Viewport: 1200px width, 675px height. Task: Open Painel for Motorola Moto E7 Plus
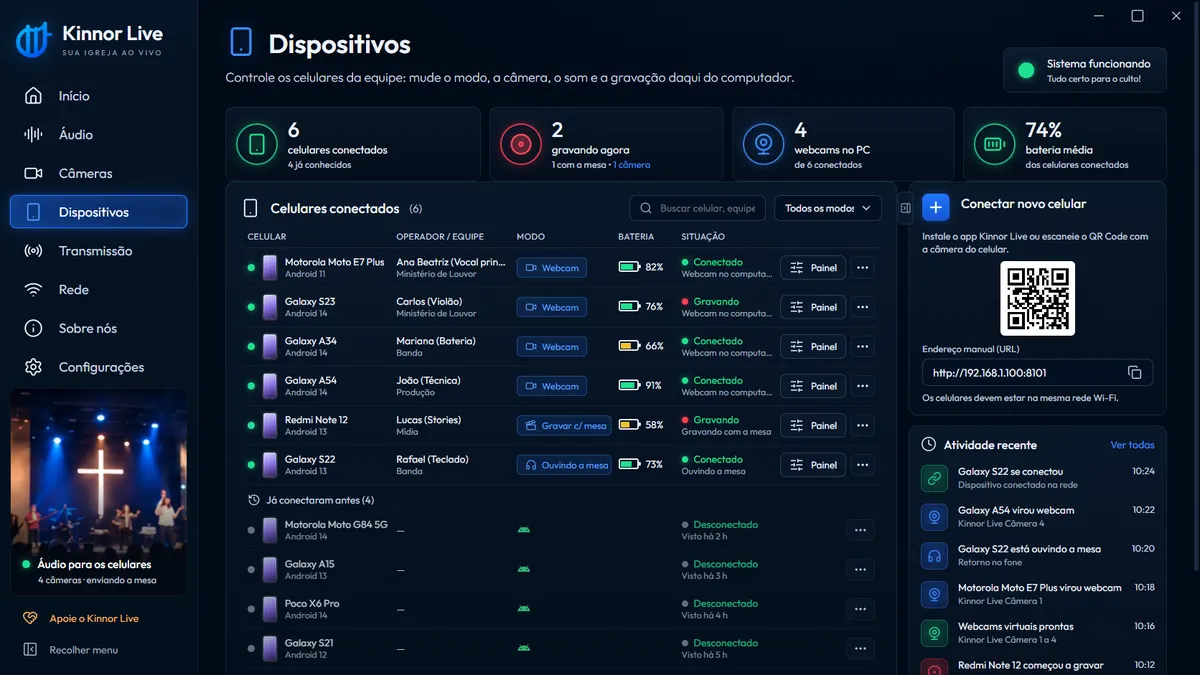click(x=813, y=268)
